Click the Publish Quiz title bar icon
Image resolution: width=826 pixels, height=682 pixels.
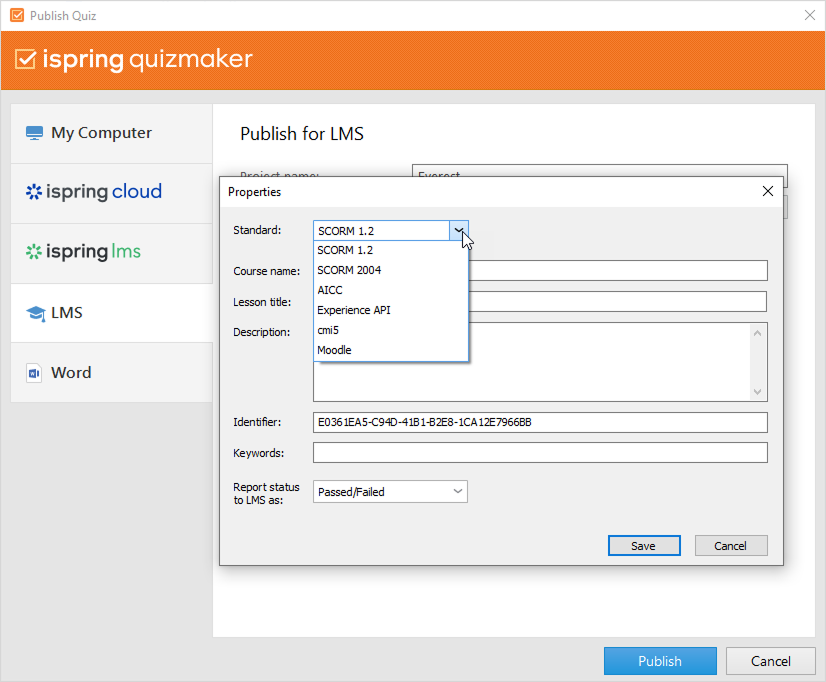[x=16, y=16]
